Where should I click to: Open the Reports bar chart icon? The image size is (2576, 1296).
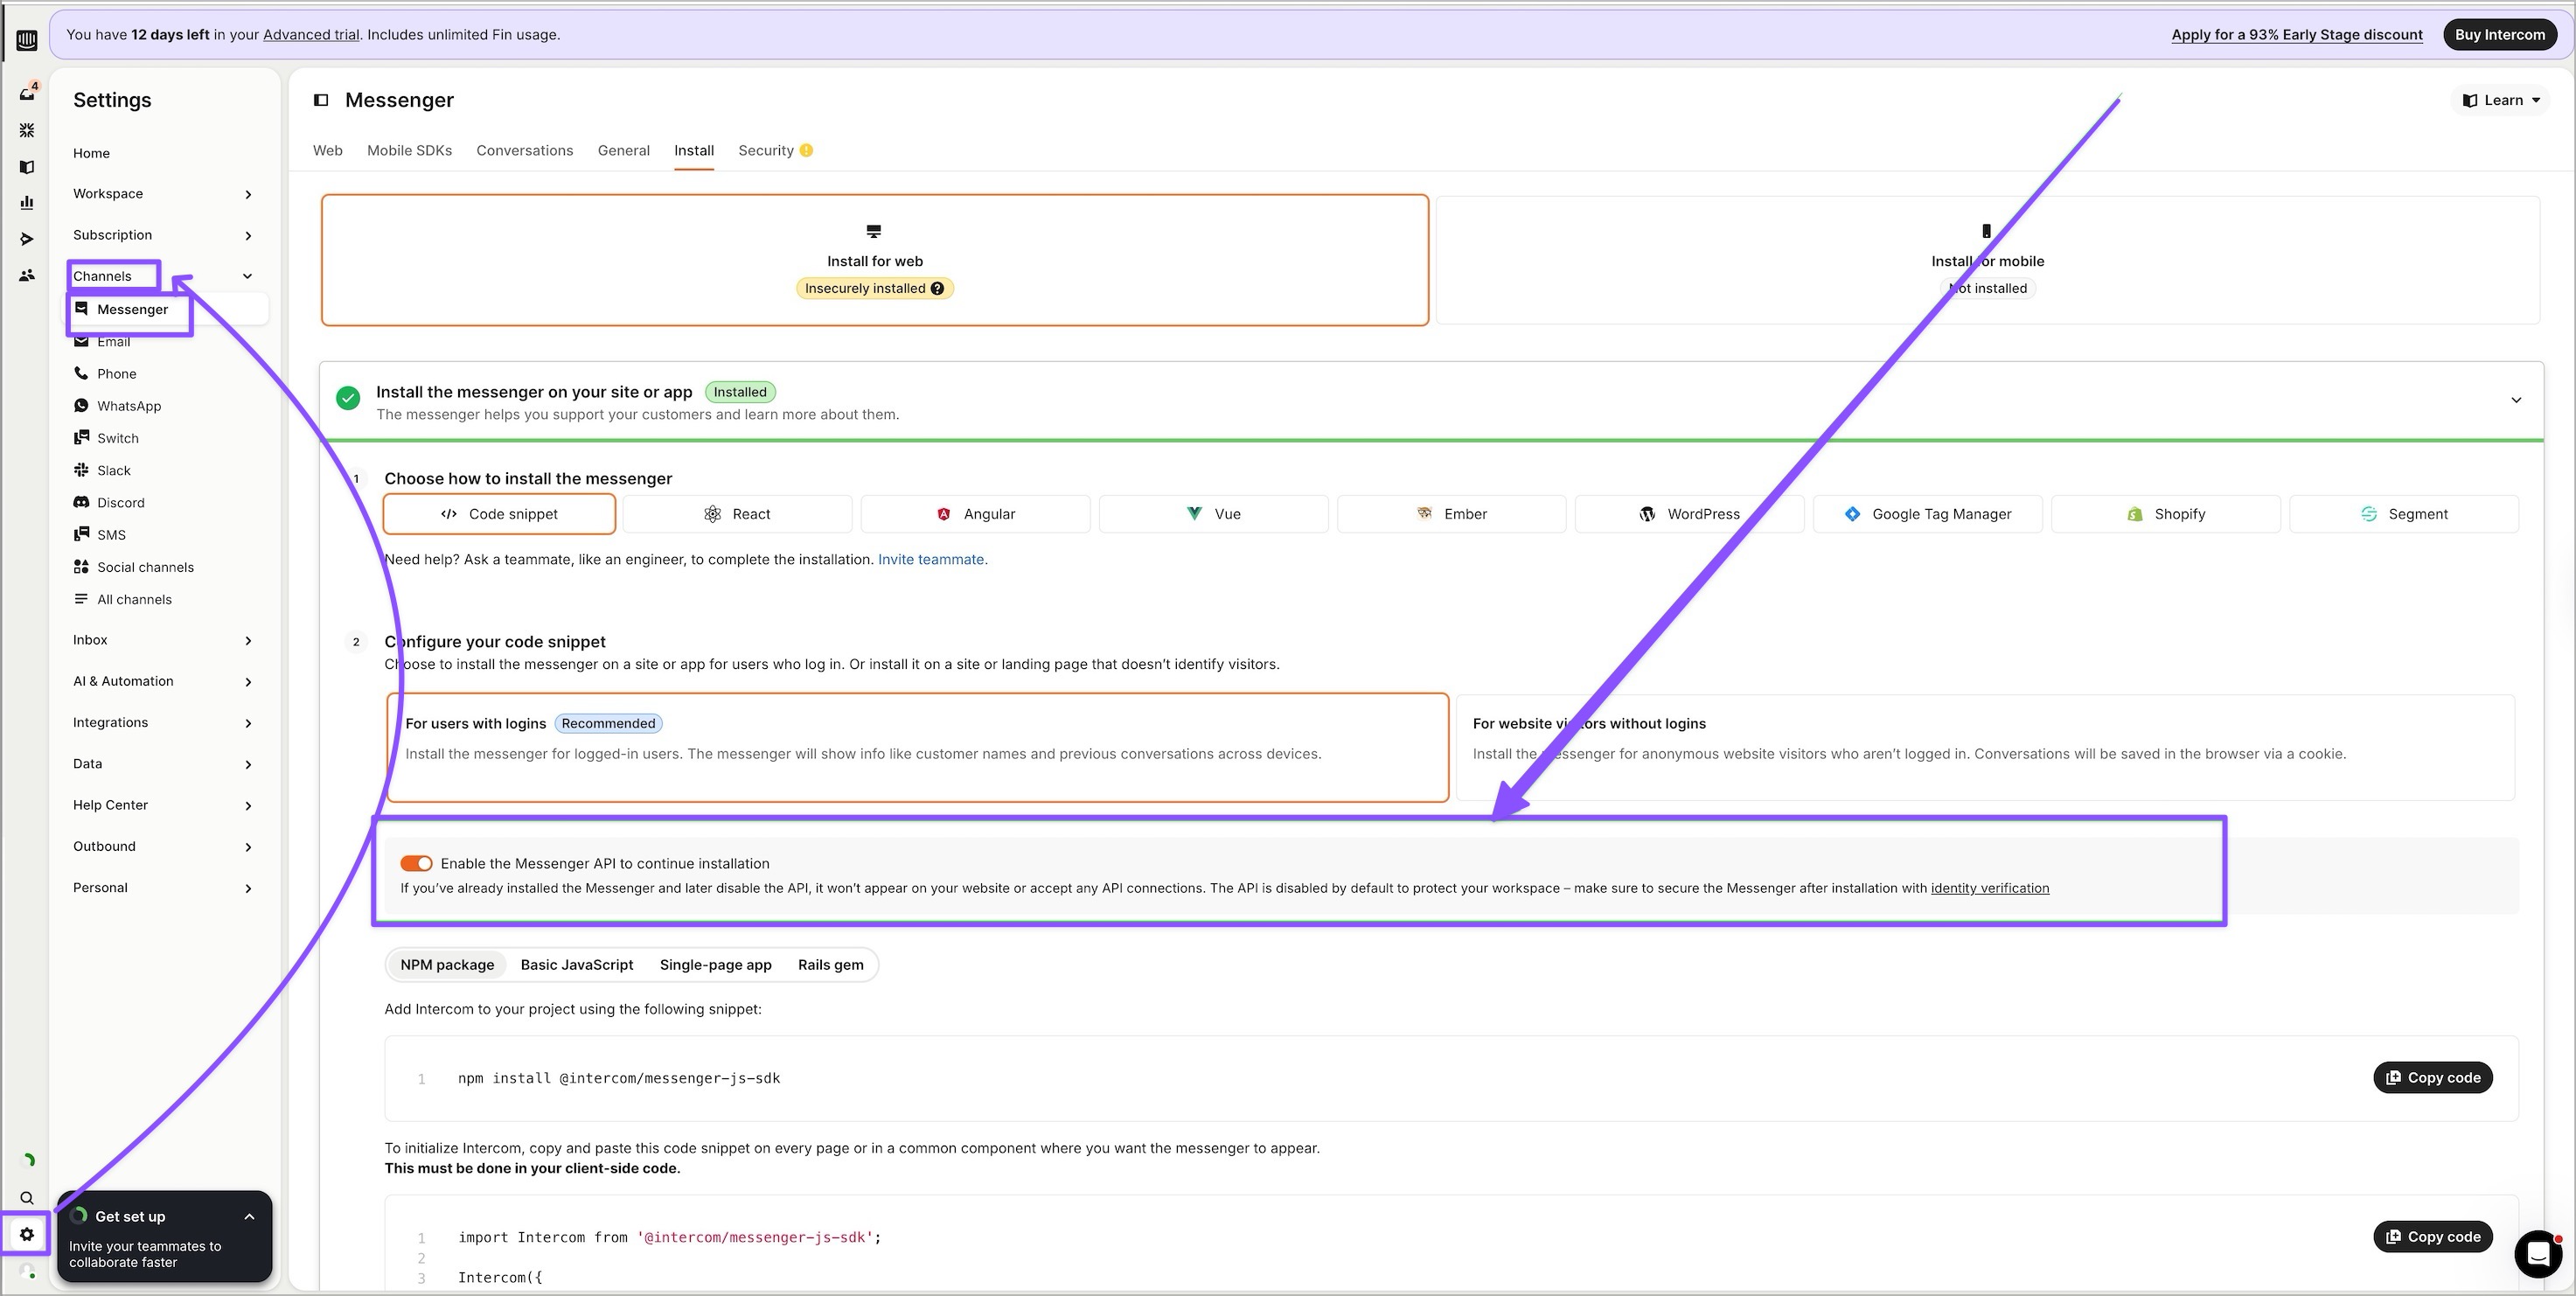pyautogui.click(x=27, y=203)
